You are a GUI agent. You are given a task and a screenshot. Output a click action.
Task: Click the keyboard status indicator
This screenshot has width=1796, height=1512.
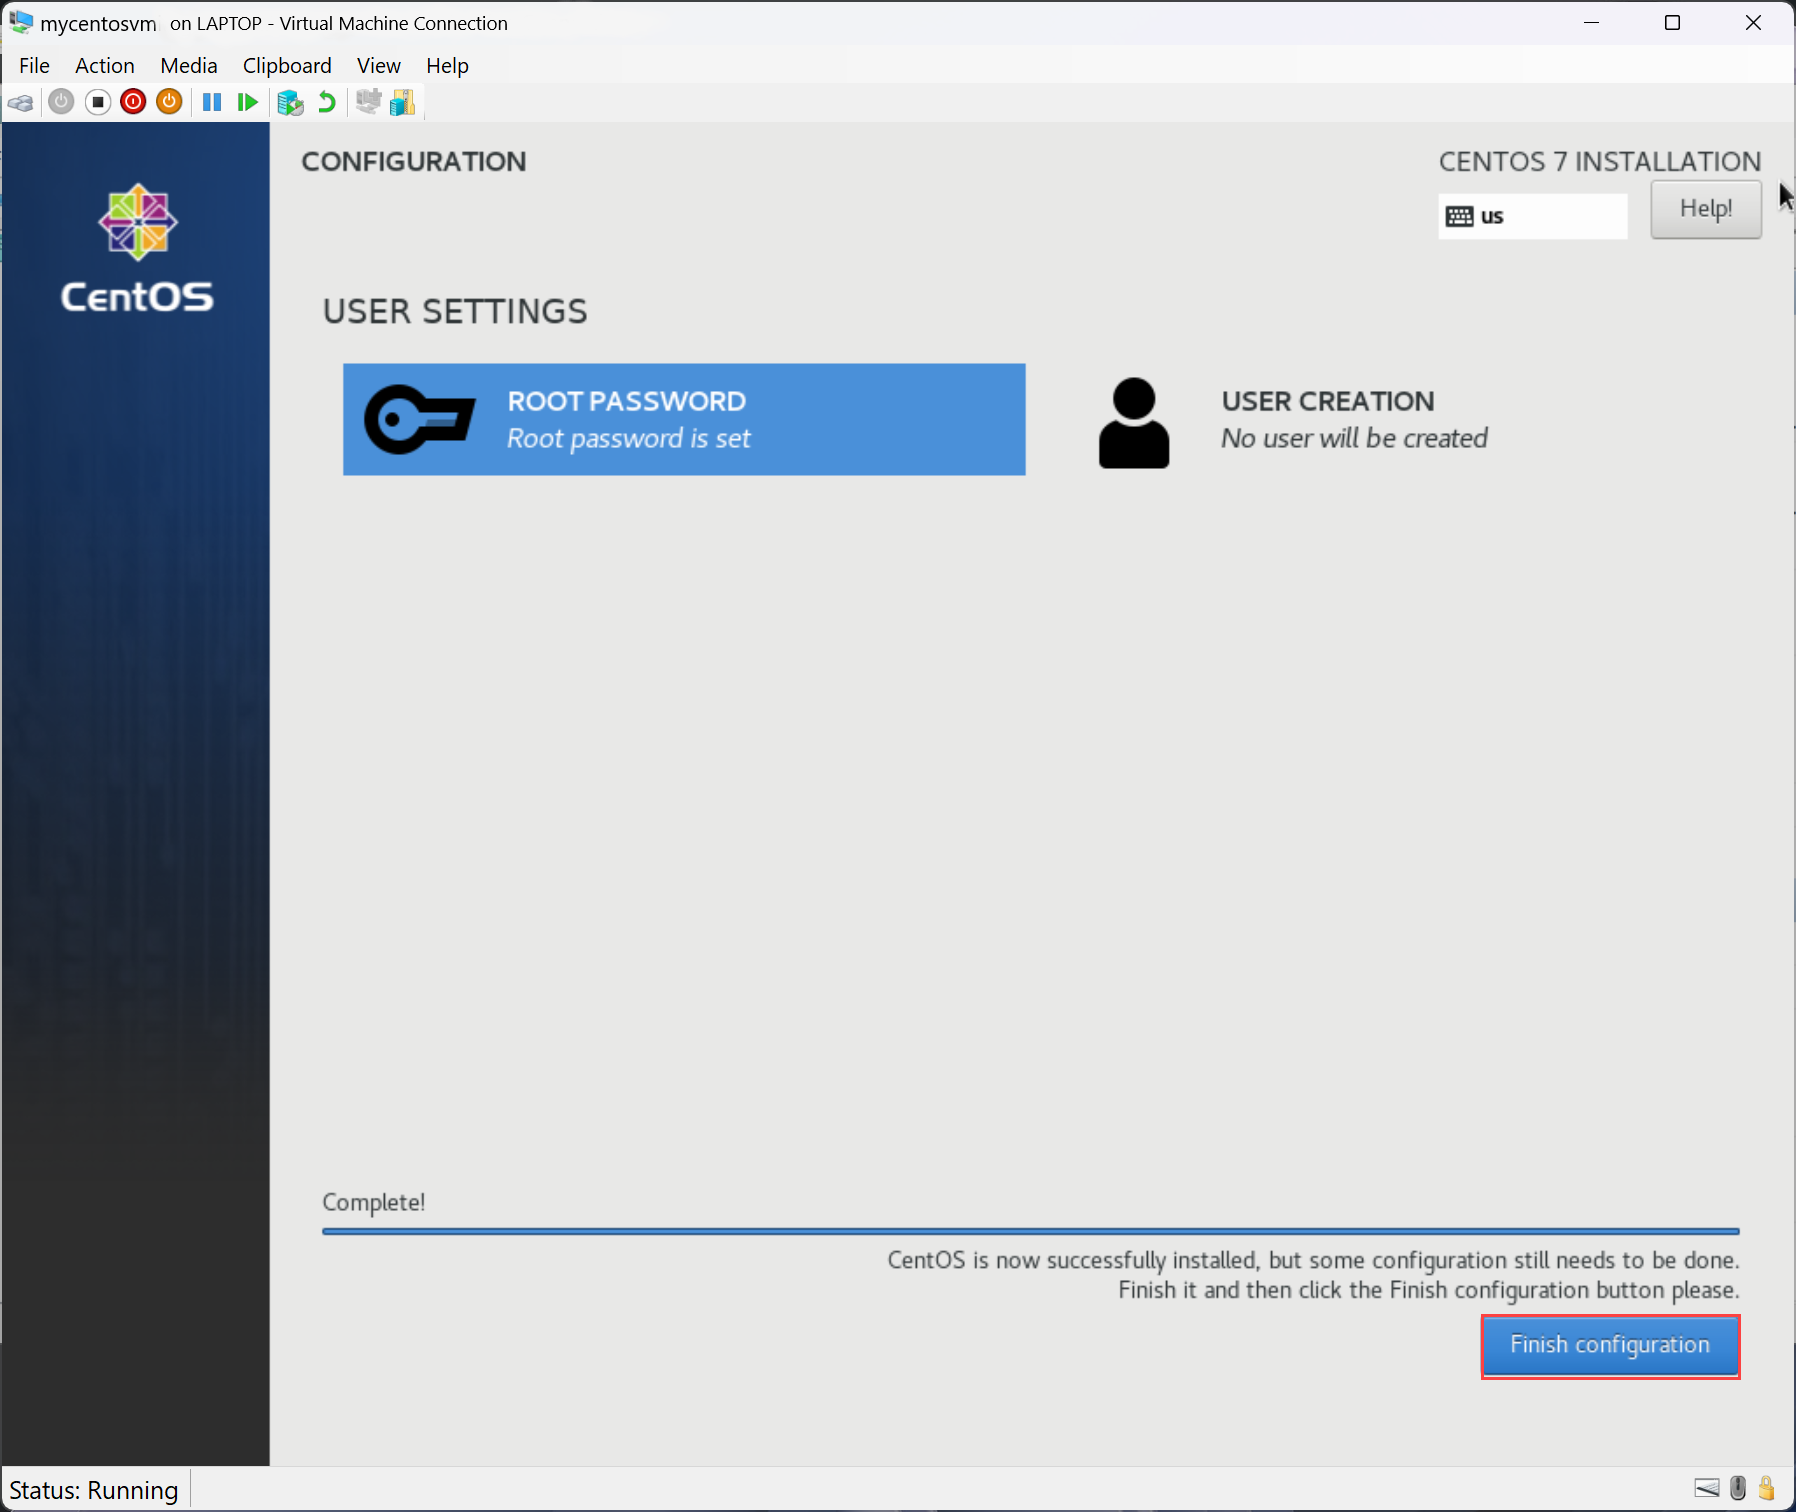1707,1488
